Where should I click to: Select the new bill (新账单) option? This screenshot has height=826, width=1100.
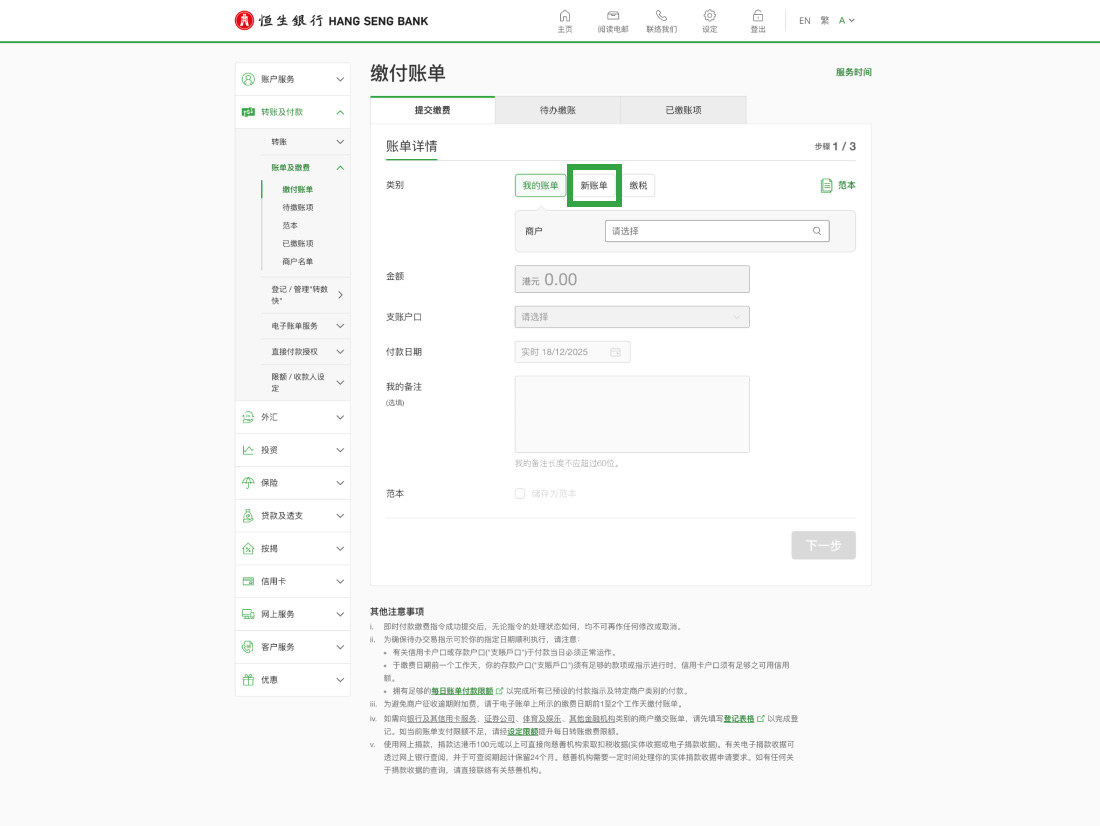[x=594, y=185]
